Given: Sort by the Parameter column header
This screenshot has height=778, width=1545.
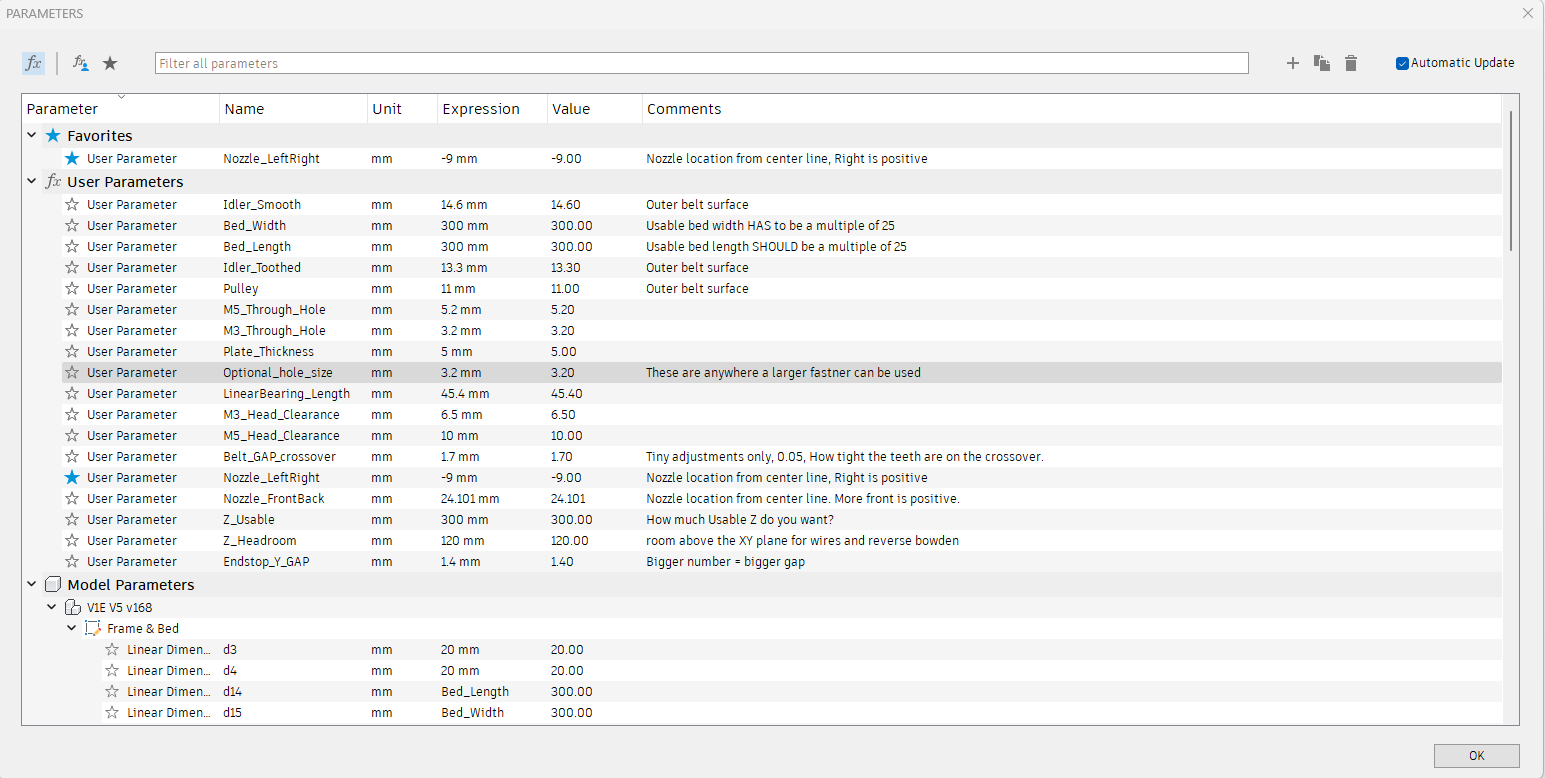Looking at the screenshot, I should (x=60, y=108).
